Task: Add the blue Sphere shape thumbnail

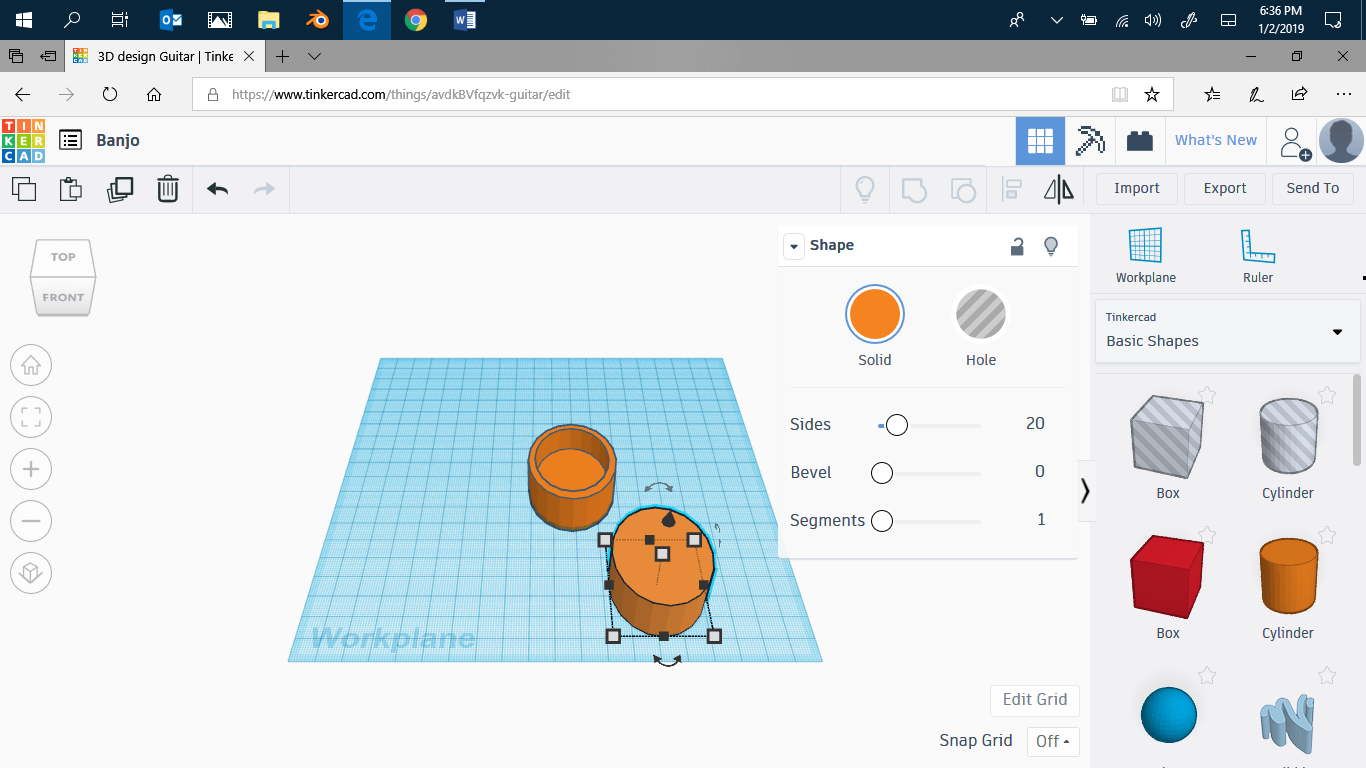Action: [x=1168, y=715]
